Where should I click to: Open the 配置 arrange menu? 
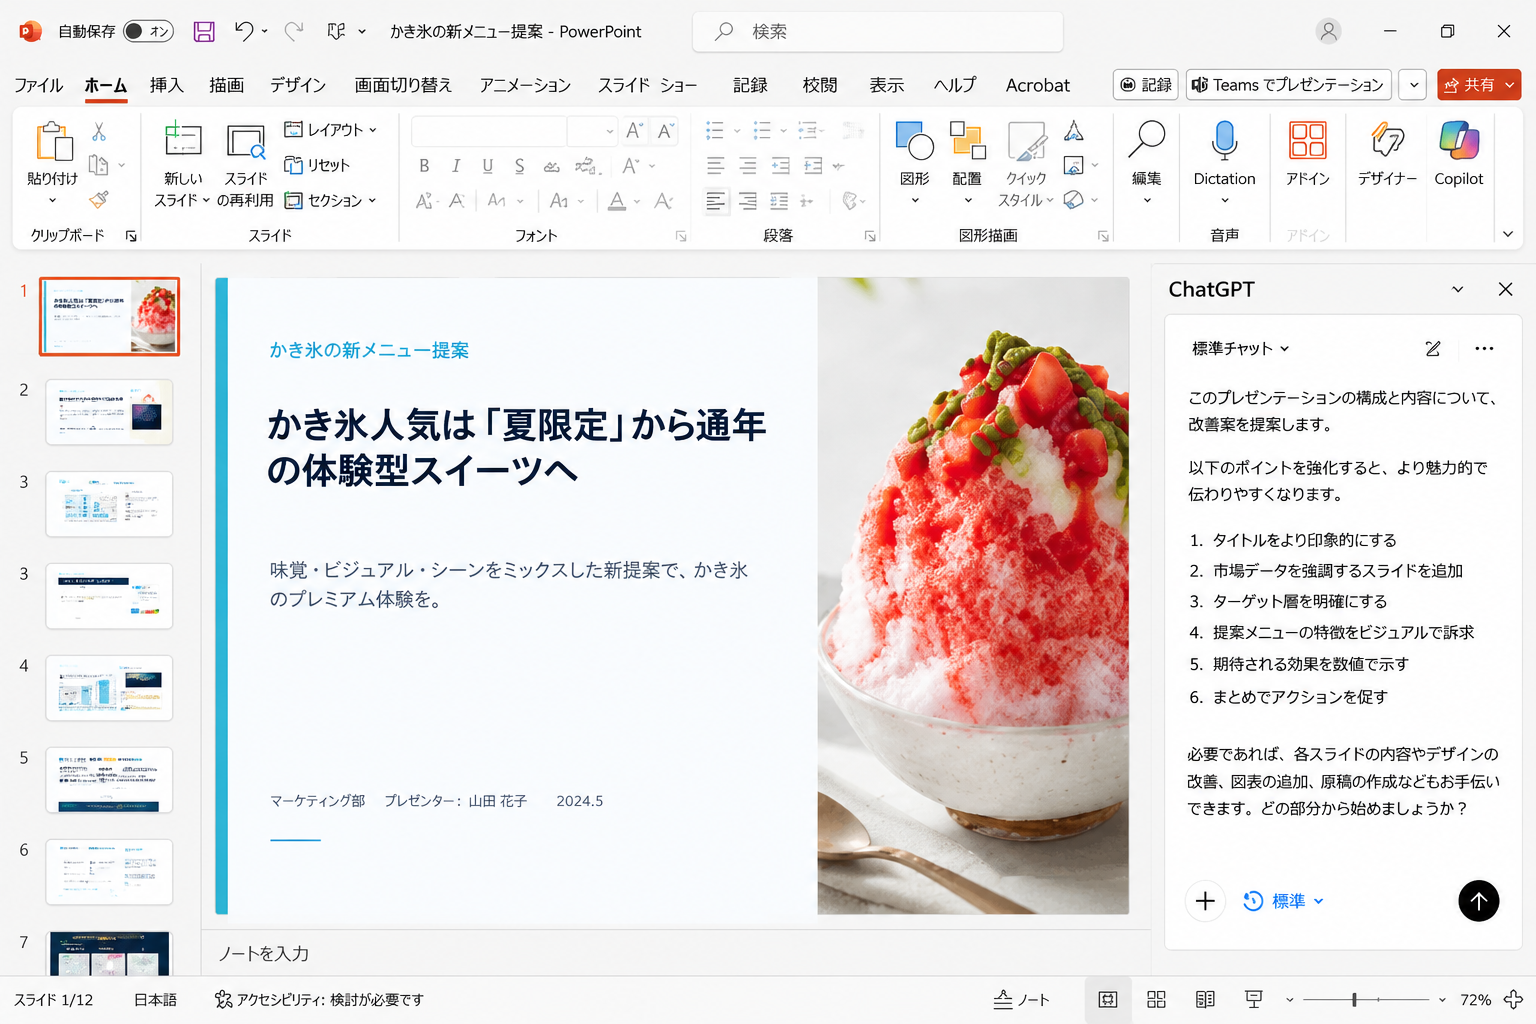tap(967, 164)
